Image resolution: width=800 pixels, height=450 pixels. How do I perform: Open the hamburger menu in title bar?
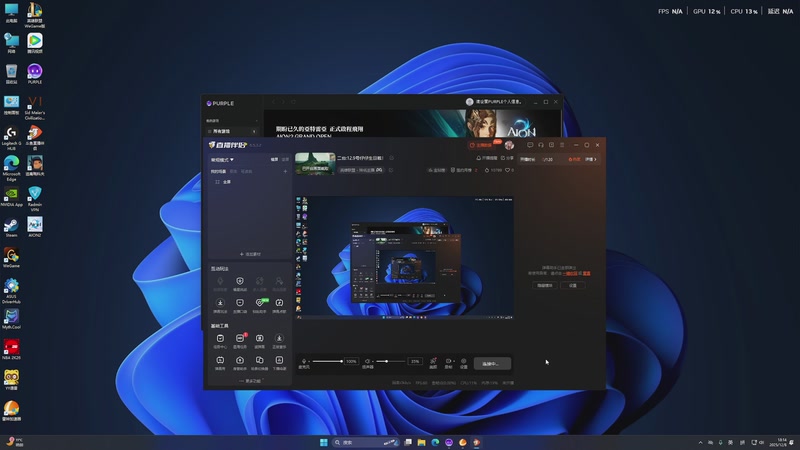[x=562, y=145]
